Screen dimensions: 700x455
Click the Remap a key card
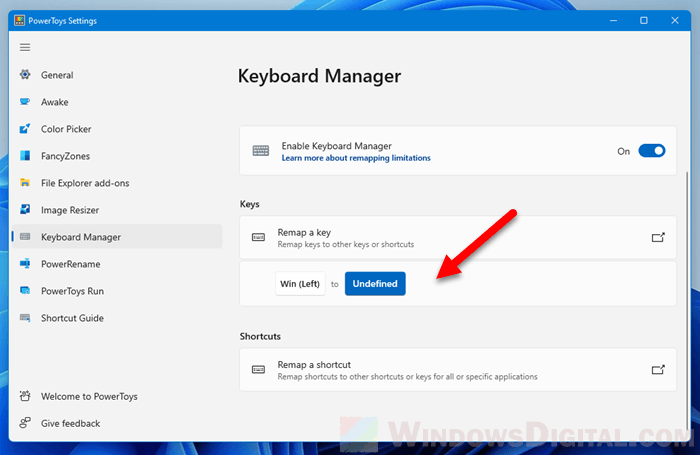(x=458, y=237)
